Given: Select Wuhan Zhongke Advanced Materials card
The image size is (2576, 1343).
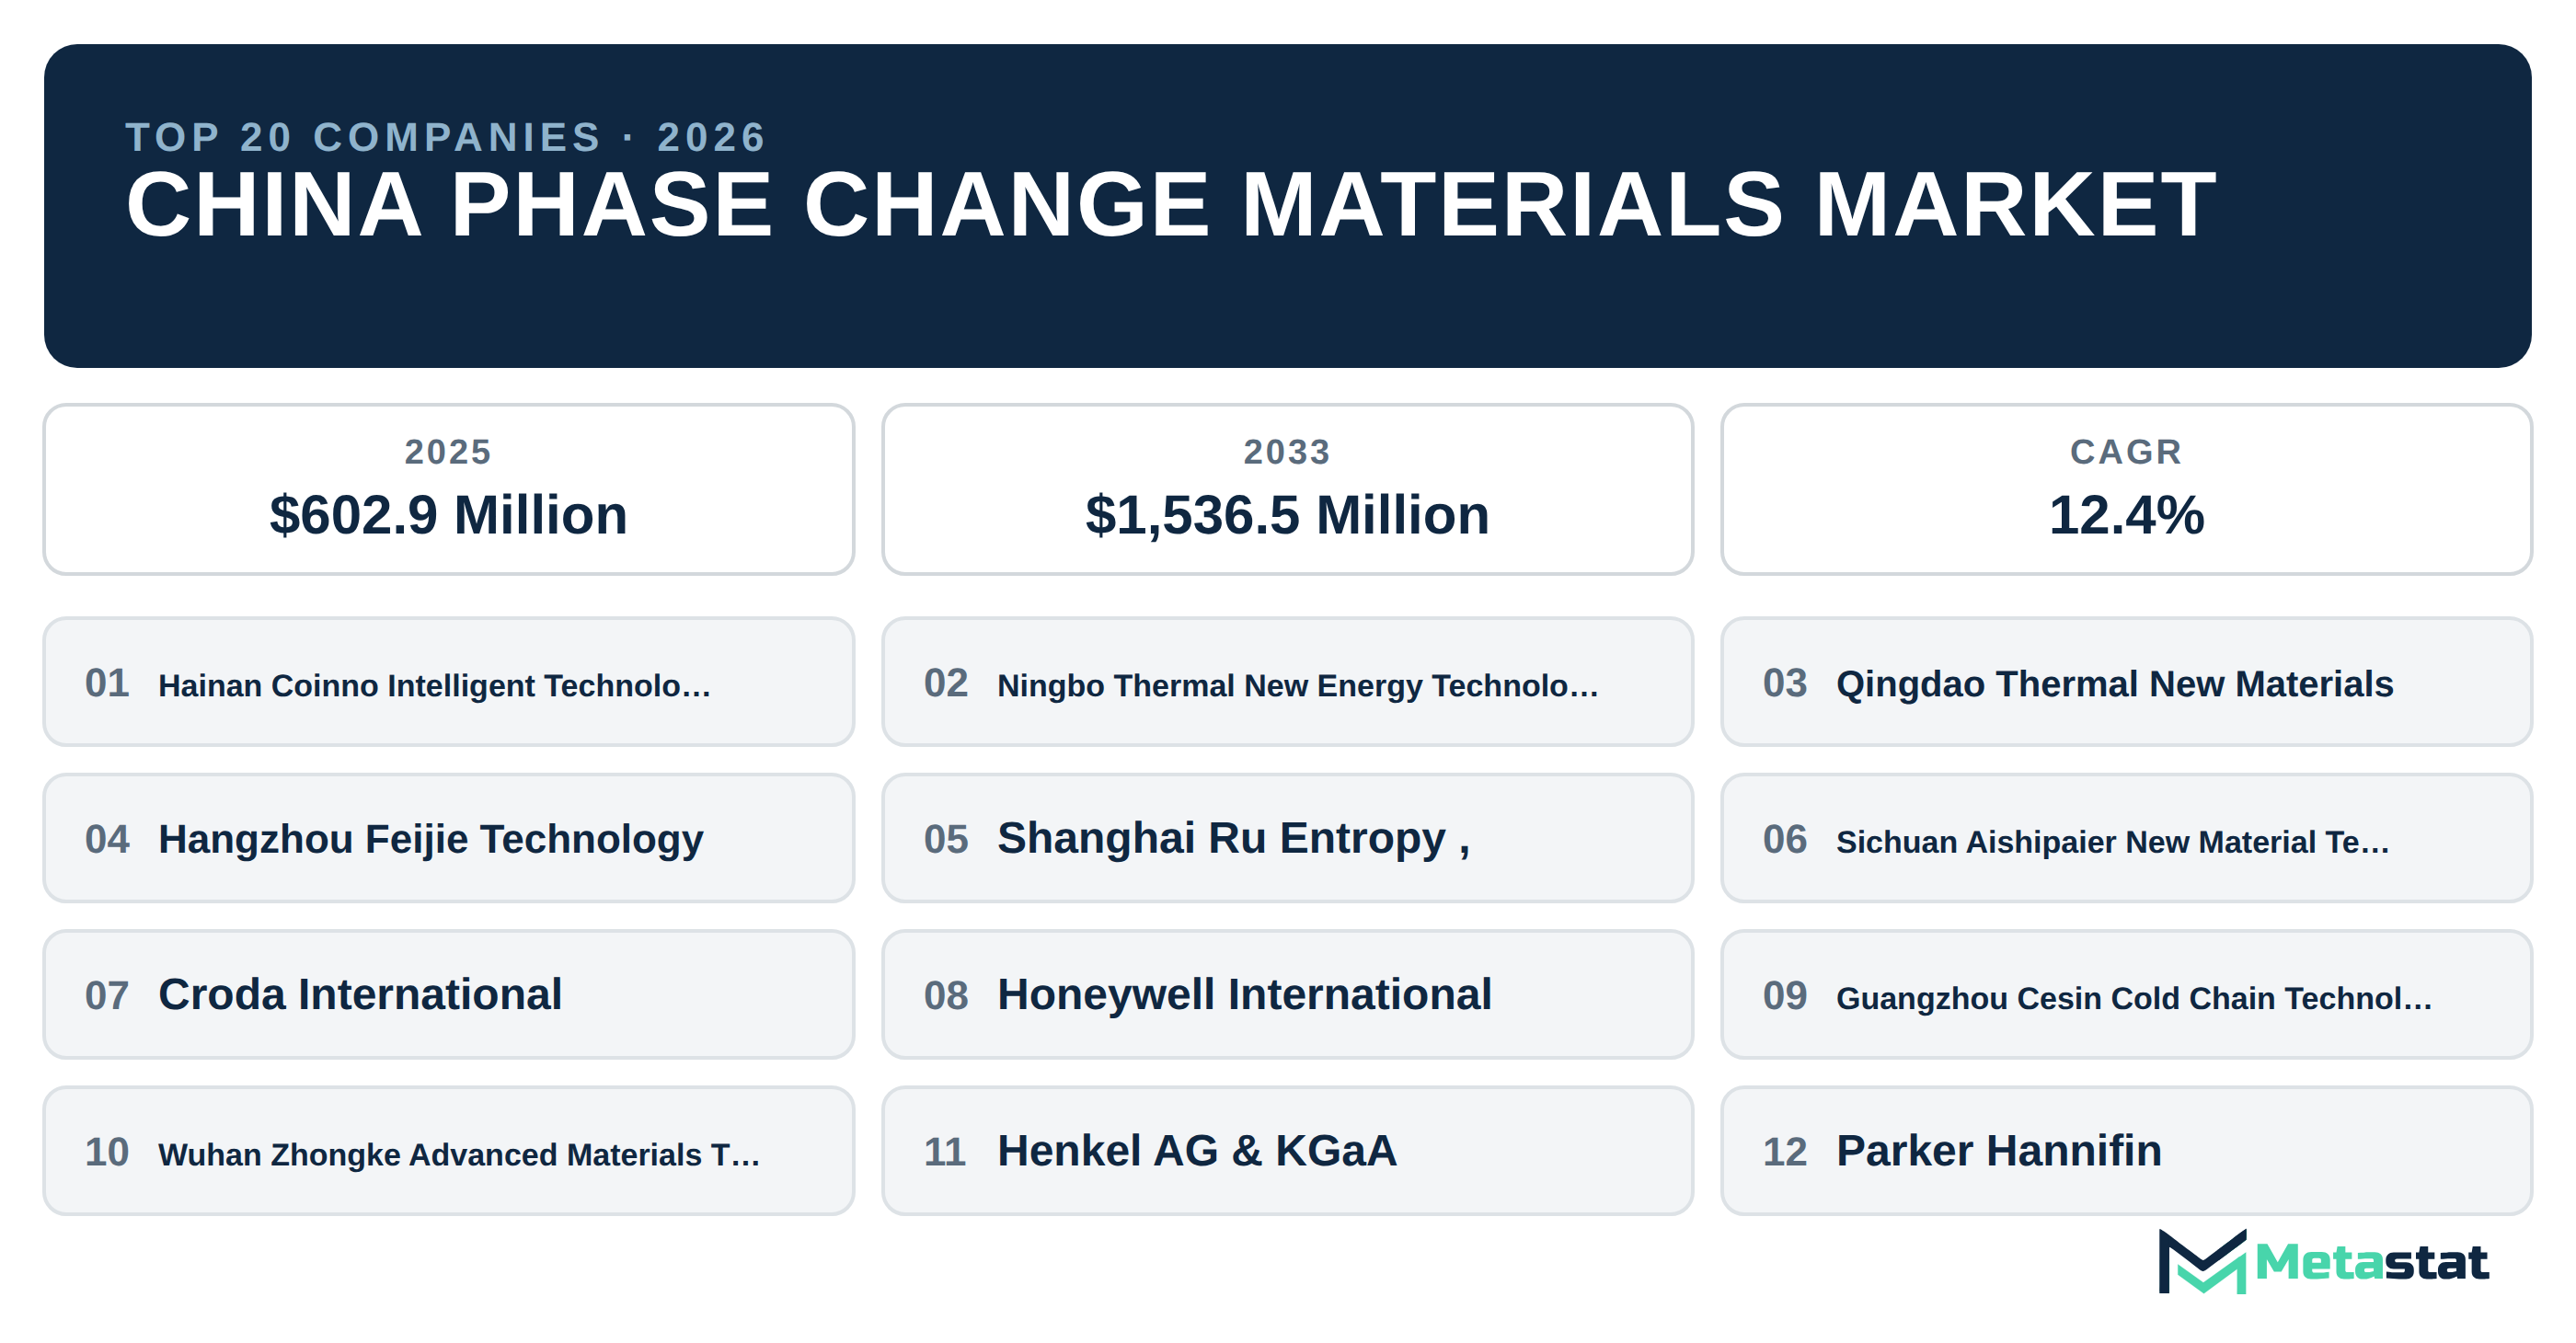Looking at the screenshot, I should tap(449, 1151).
